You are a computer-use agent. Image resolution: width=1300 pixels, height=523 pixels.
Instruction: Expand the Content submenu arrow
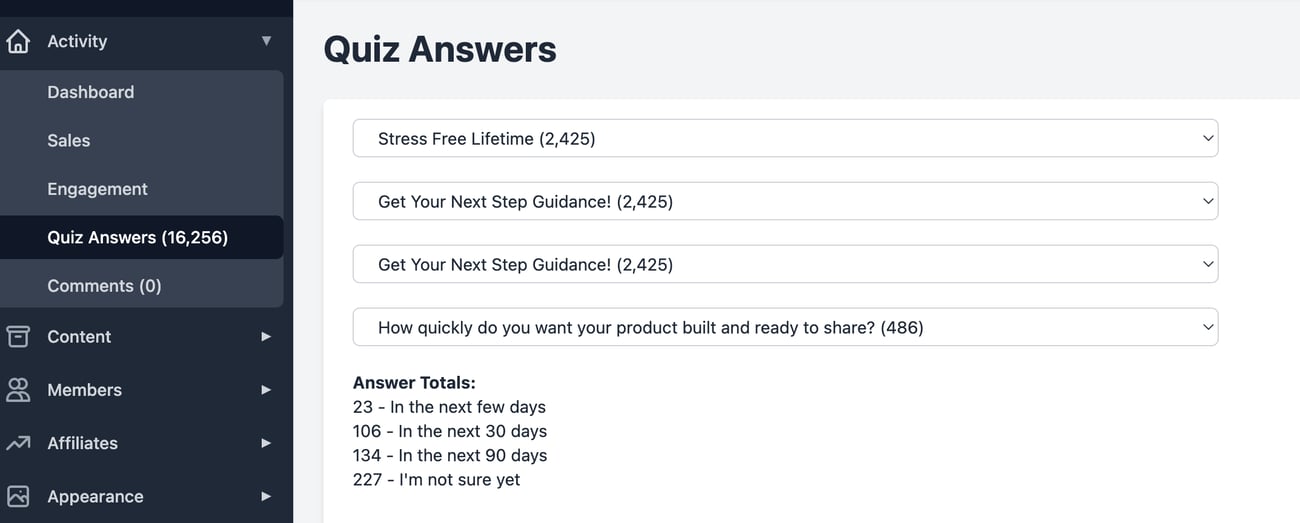(266, 337)
